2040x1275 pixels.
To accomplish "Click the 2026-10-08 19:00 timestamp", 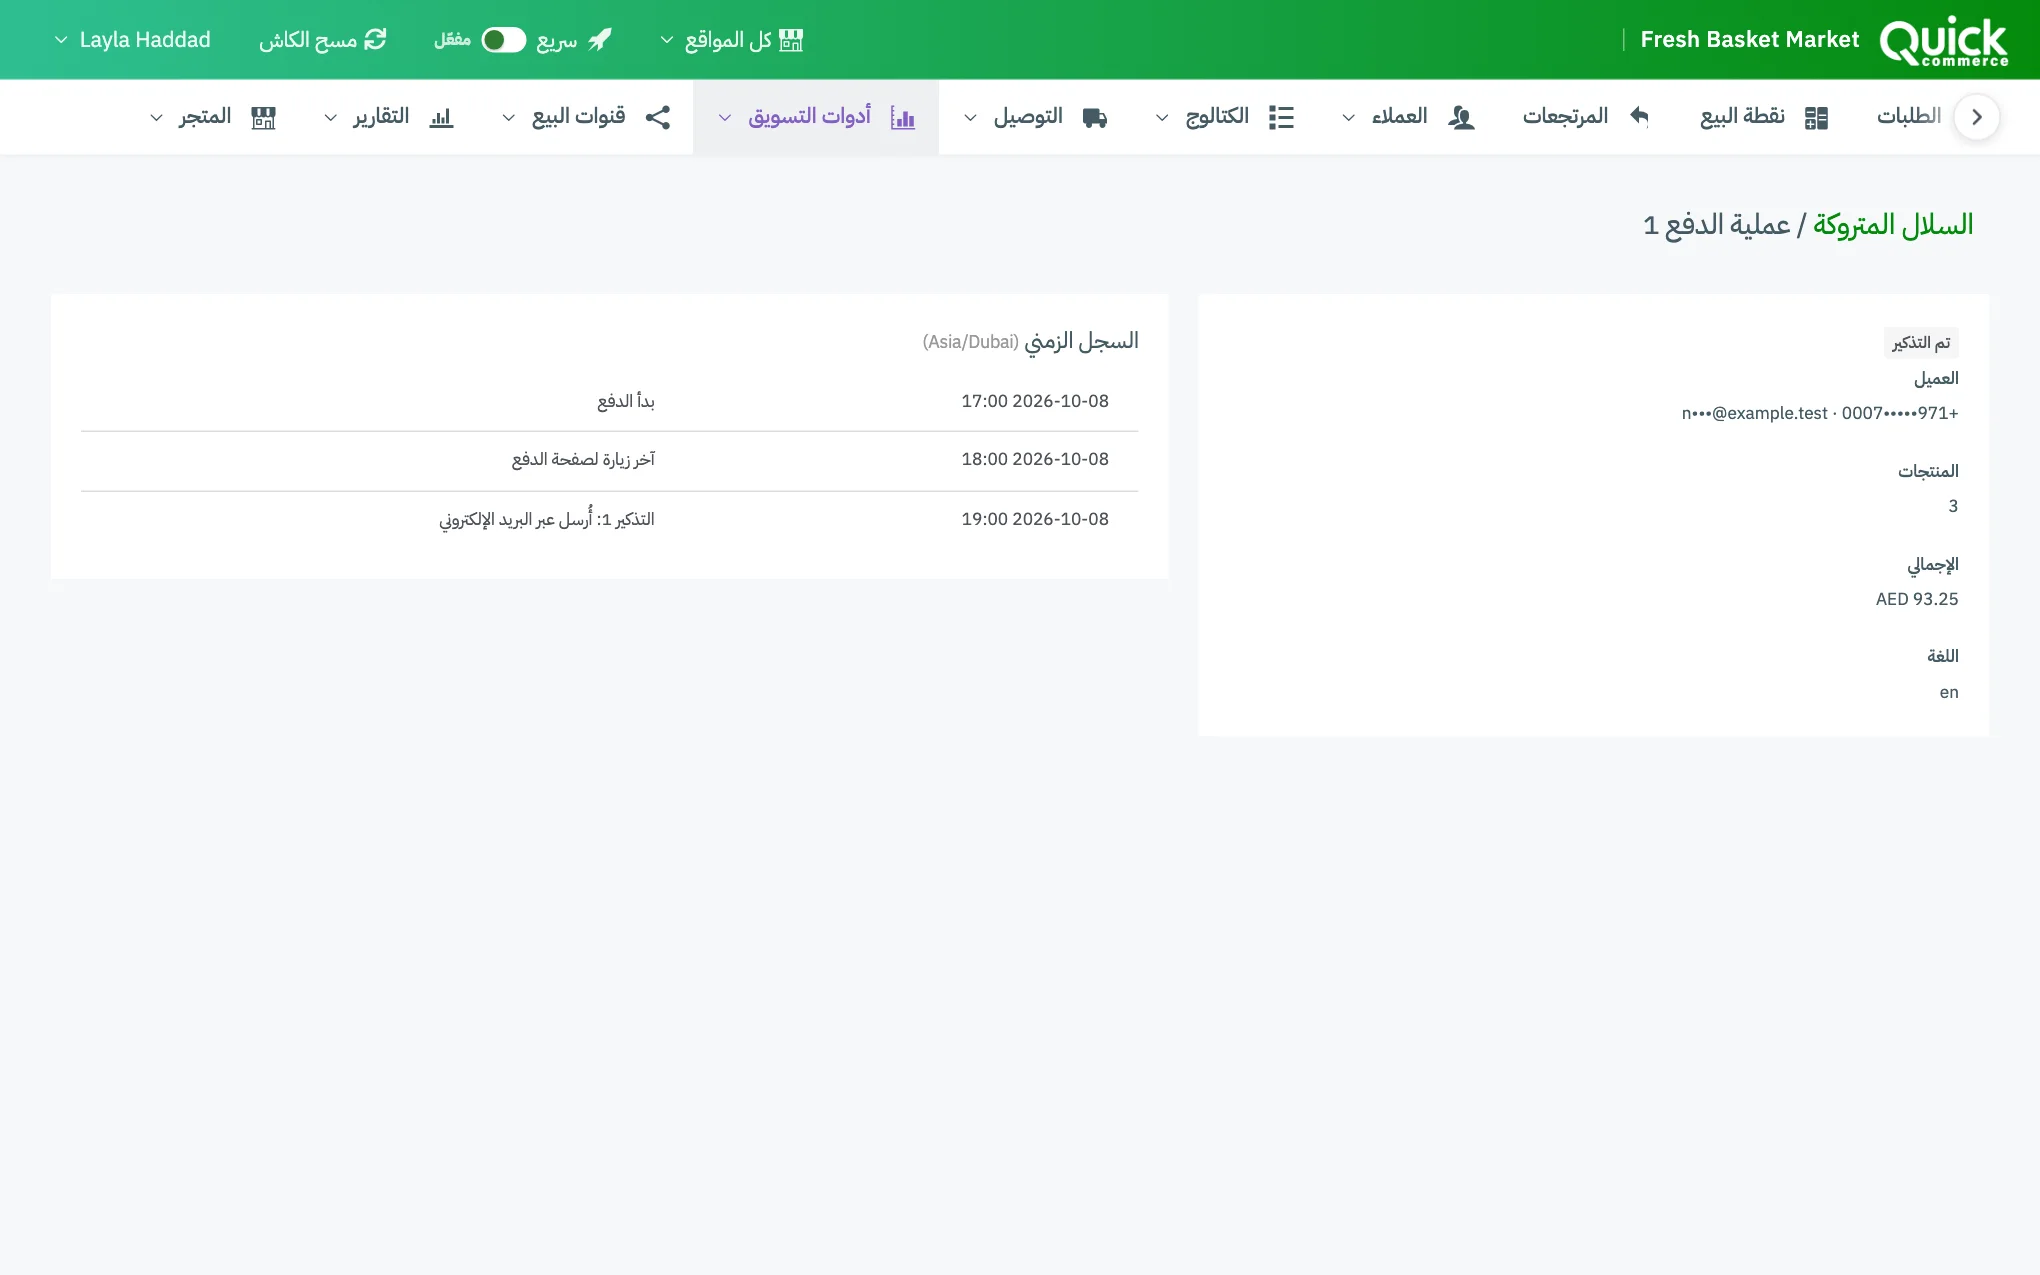I will [x=1035, y=519].
